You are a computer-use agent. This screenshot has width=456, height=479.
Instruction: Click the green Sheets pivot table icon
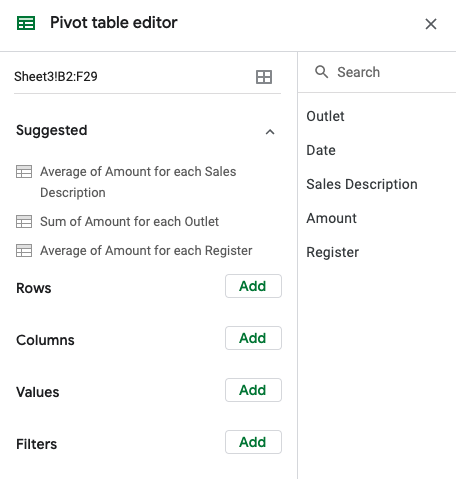click(26, 23)
